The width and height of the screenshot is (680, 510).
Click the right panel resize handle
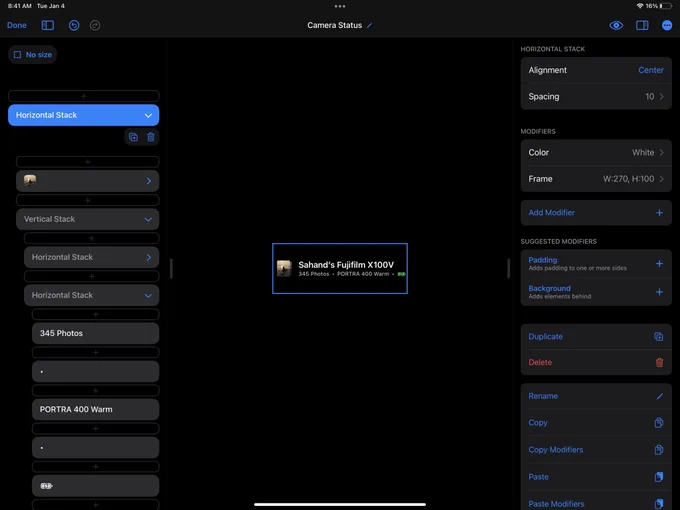508,268
